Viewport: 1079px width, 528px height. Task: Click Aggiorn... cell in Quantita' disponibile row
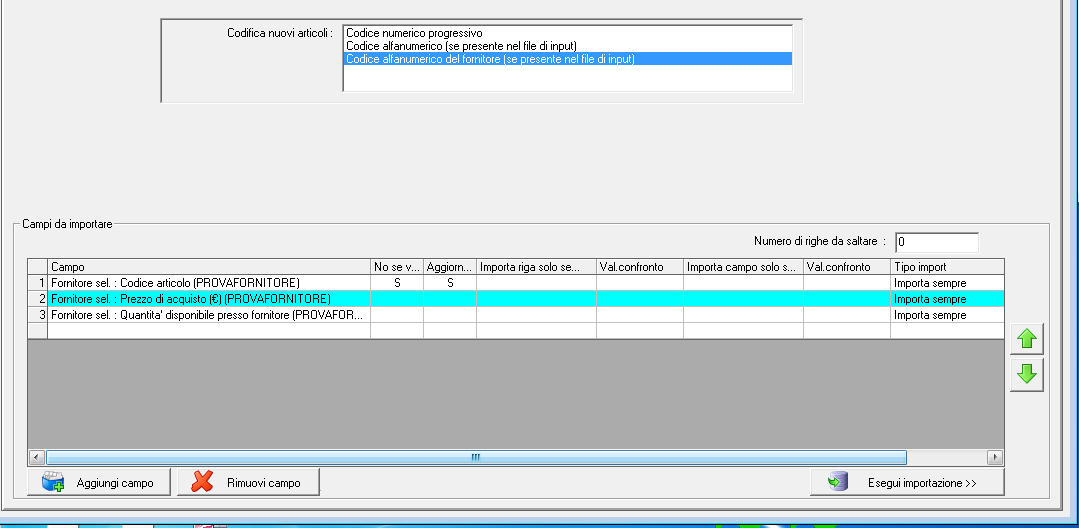(x=450, y=315)
